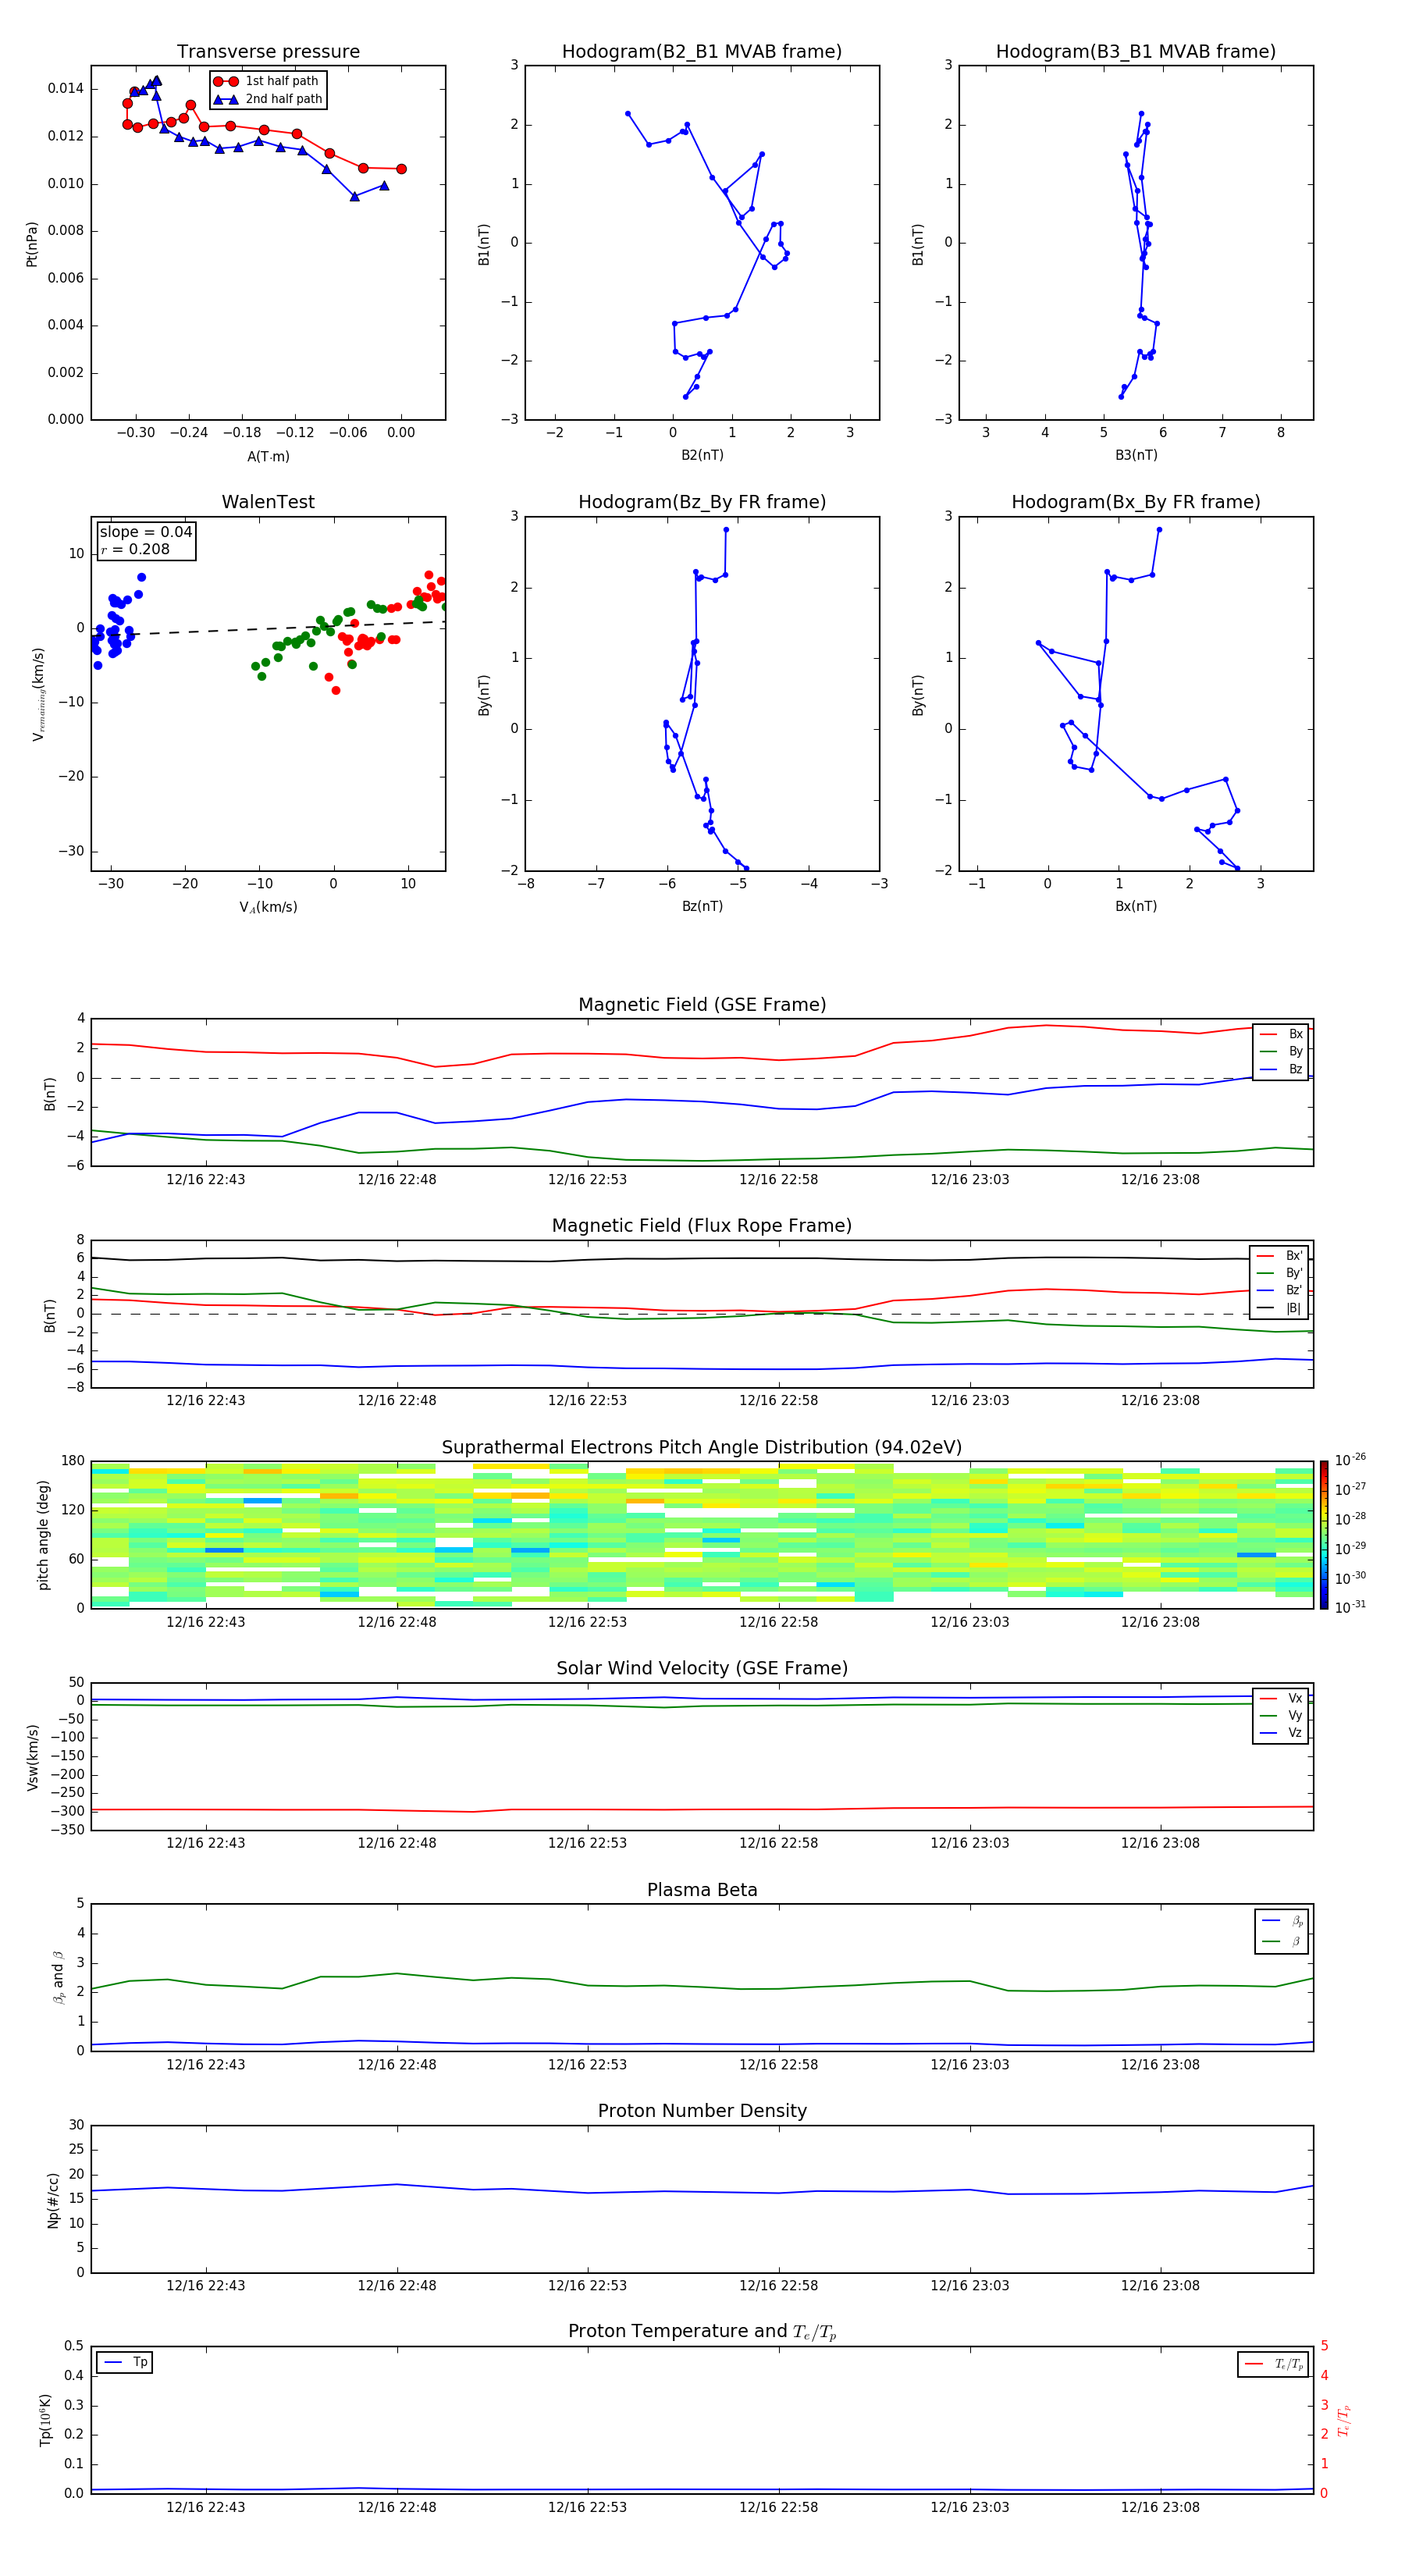Image resolution: width=1405 pixels, height=2576 pixels.
Task: Click "12/16 22:58" tick under Solar Wind Velocity
Action: [x=778, y=1843]
